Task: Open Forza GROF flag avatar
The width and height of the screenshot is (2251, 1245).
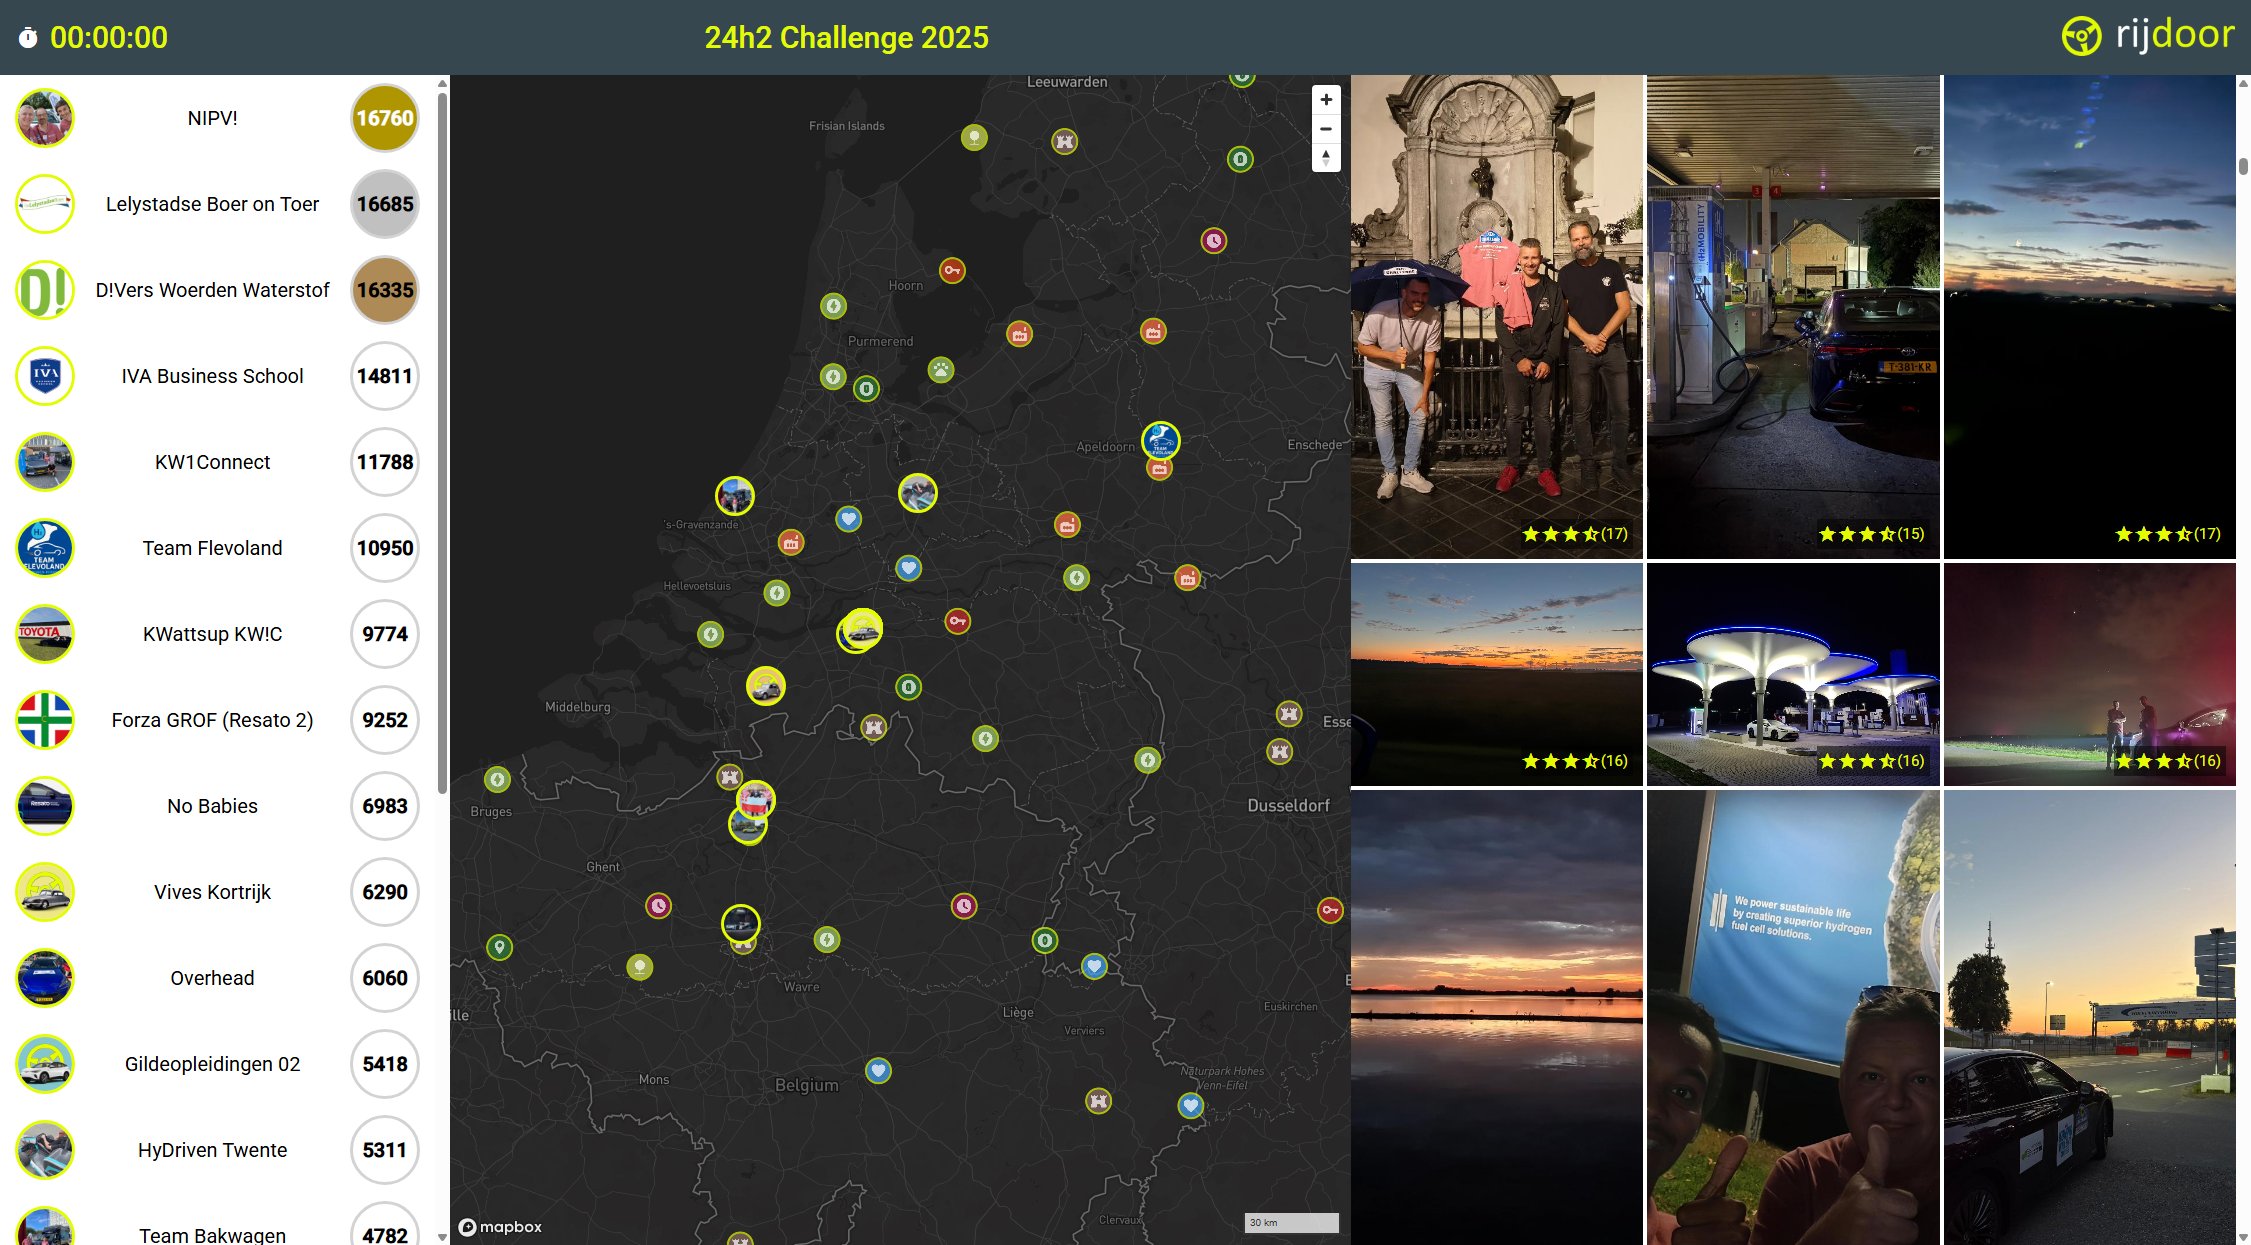Action: point(45,720)
